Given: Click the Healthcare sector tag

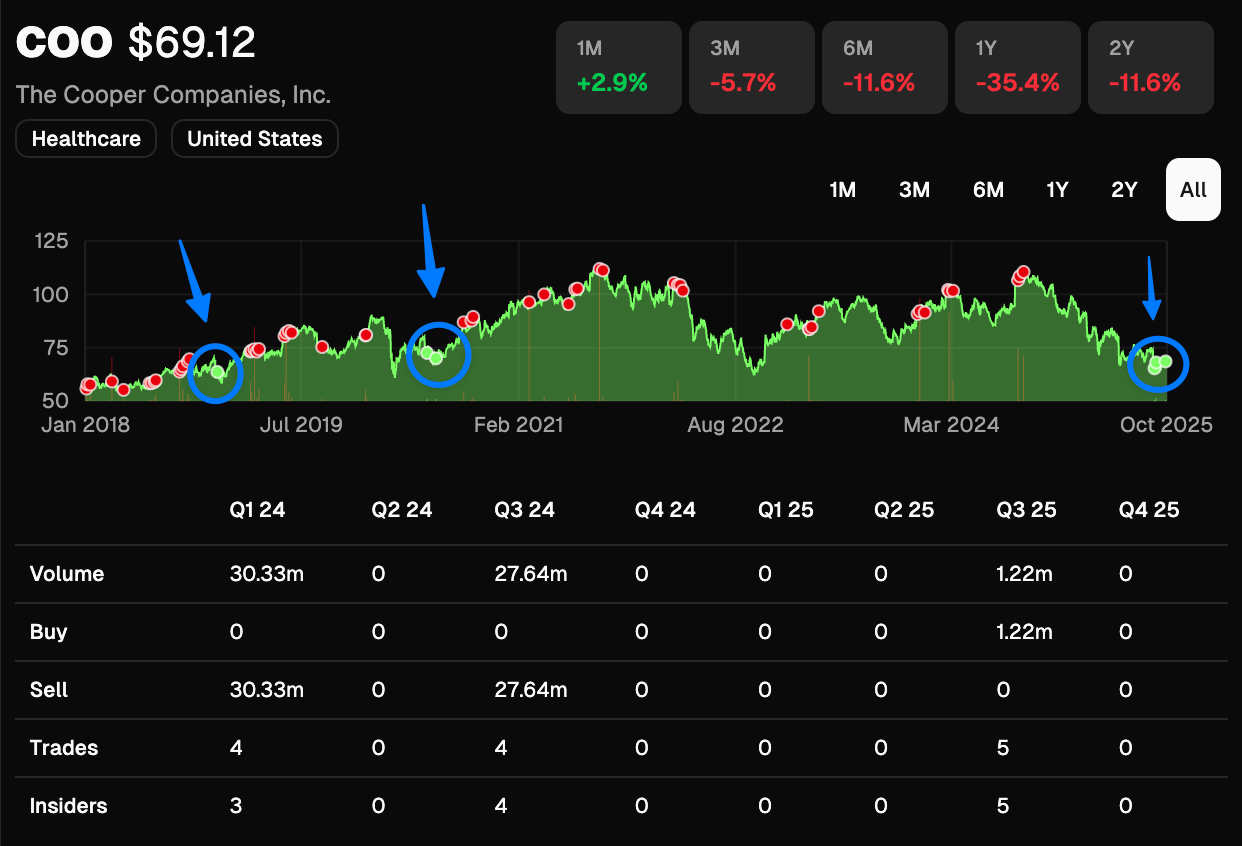Looking at the screenshot, I should pyautogui.click(x=86, y=139).
